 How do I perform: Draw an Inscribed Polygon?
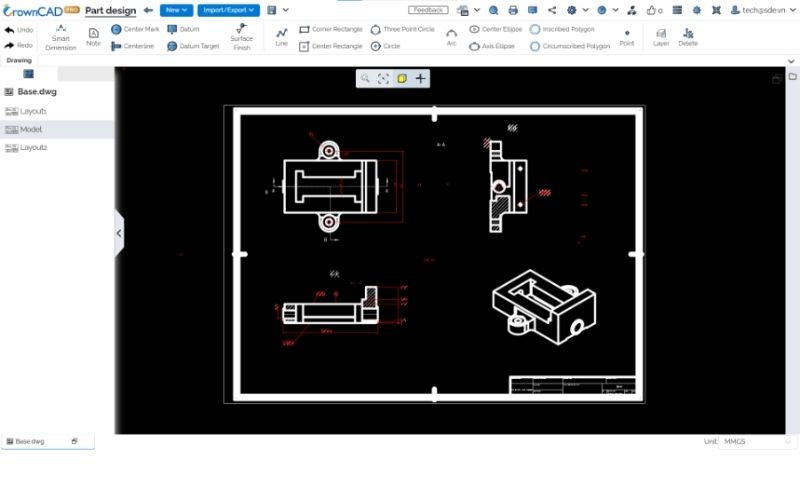point(562,30)
